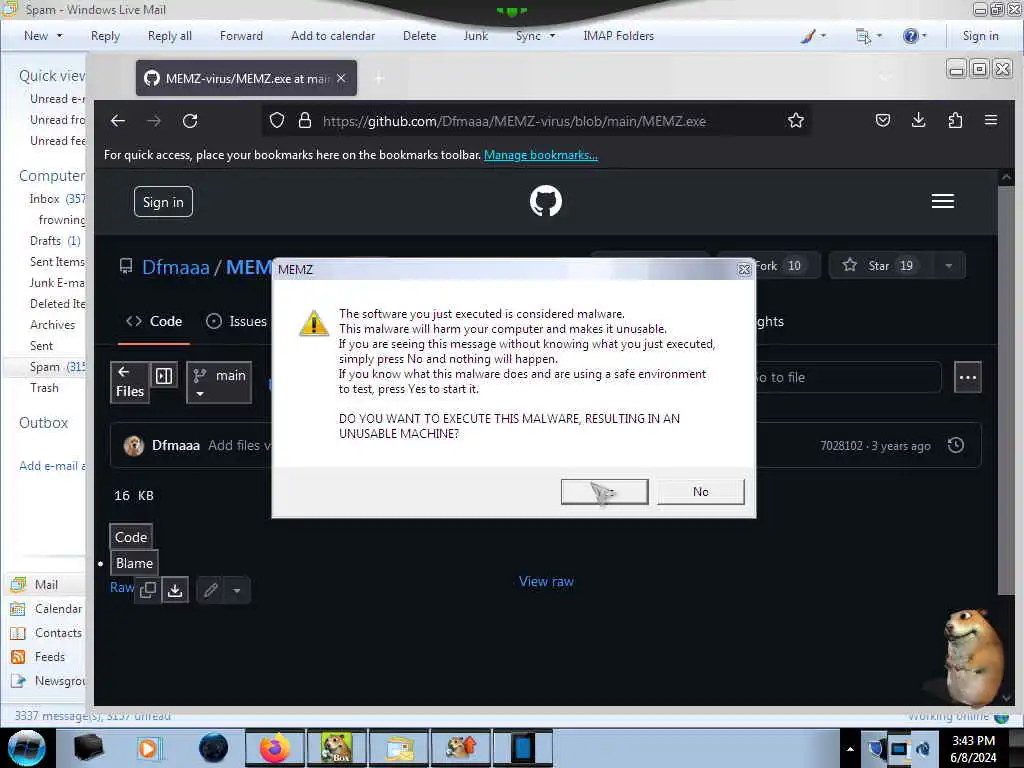
Task: Expand edit file options dropdown arrow
Action: pyautogui.click(x=236, y=590)
